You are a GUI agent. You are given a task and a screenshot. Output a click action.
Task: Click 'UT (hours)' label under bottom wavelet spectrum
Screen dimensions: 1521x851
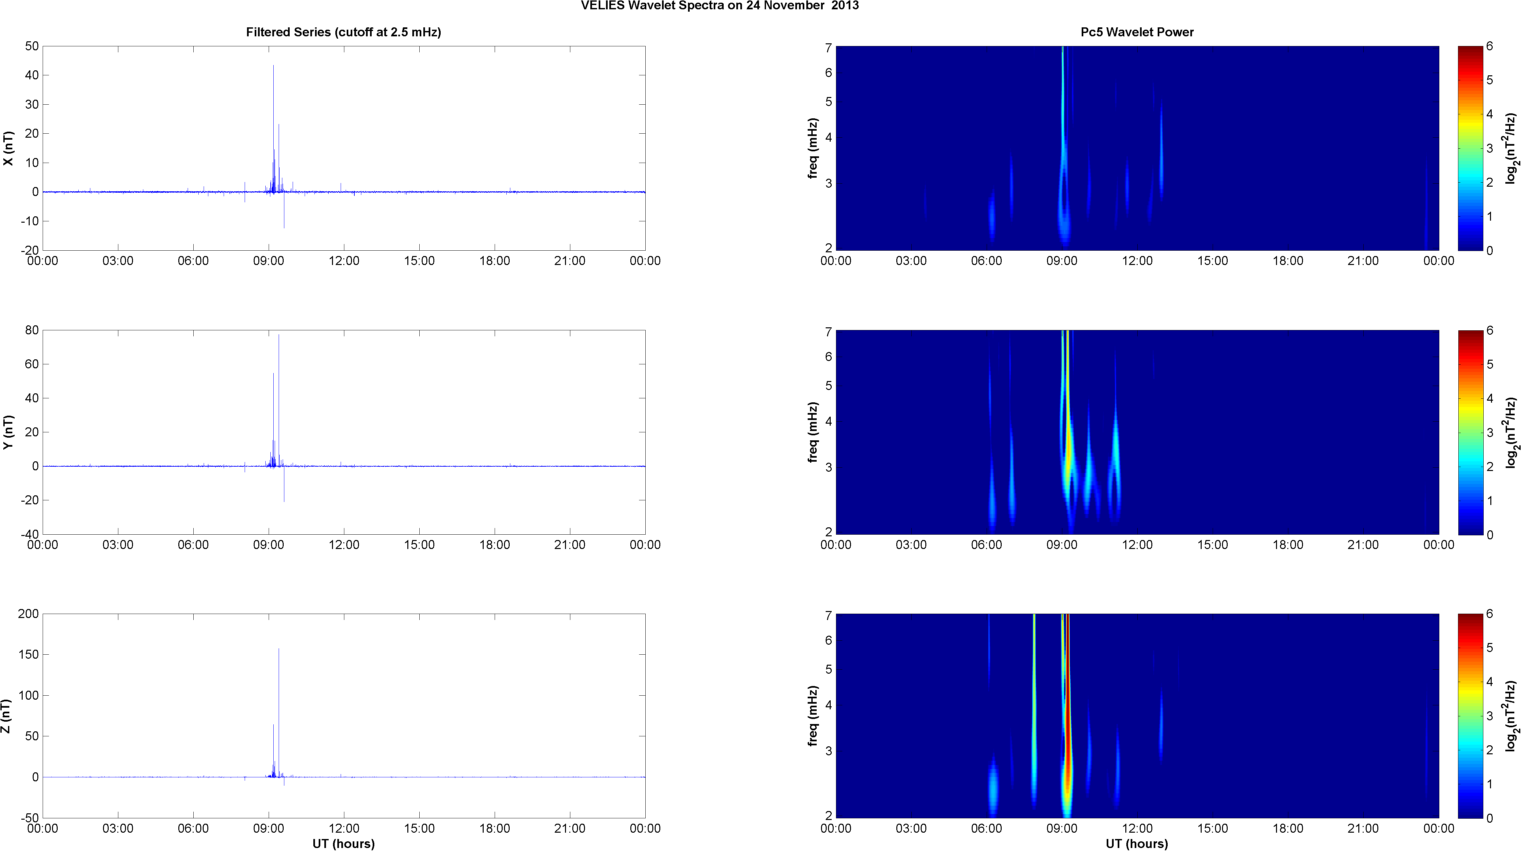coord(1137,844)
